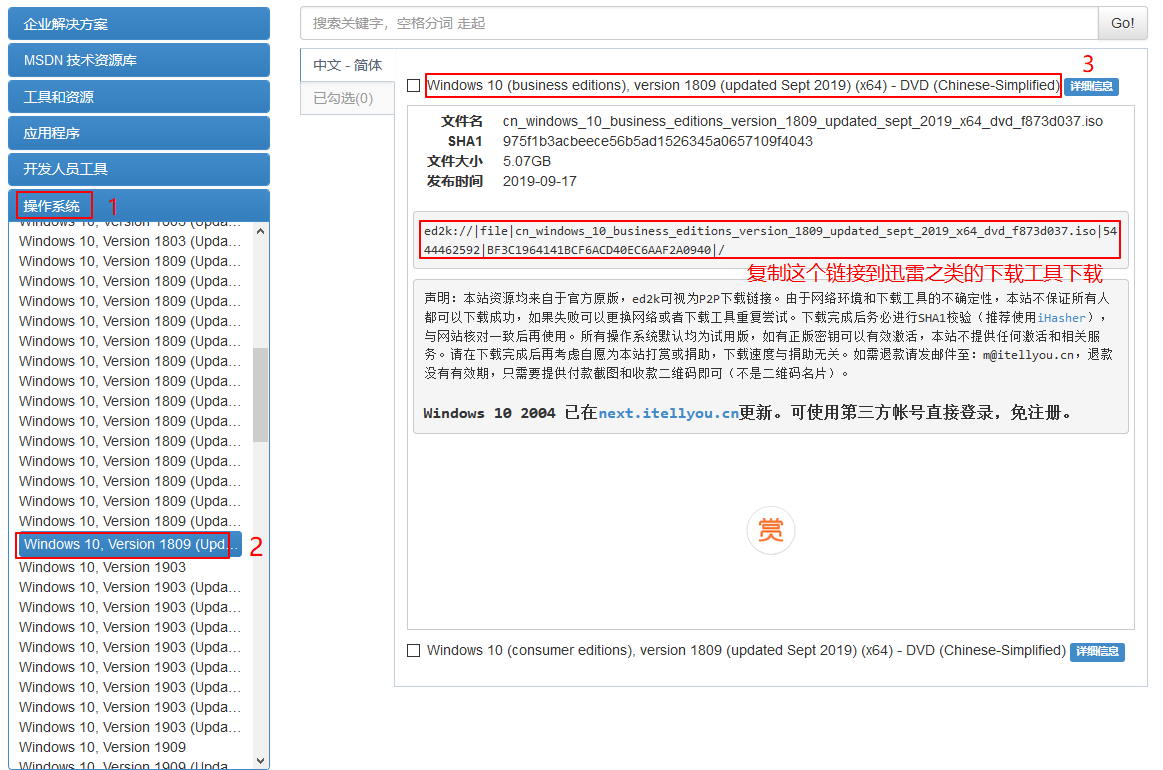This screenshot has height=770, width=1163.
Task: Expand the 开发人员工具 section
Action: [139, 169]
